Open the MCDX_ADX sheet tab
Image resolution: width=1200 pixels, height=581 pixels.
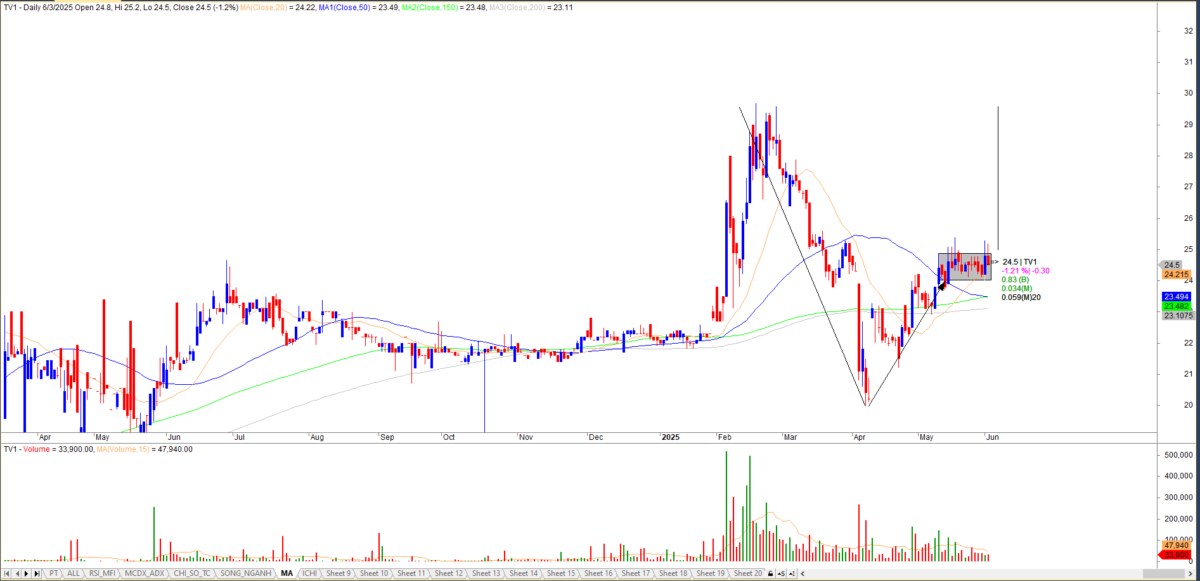tap(143, 573)
